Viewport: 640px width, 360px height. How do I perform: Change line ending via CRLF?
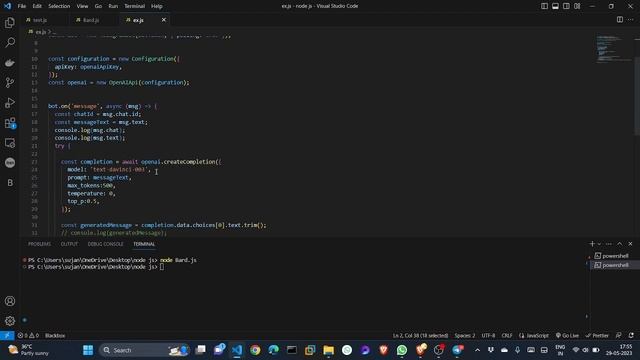click(x=507, y=336)
